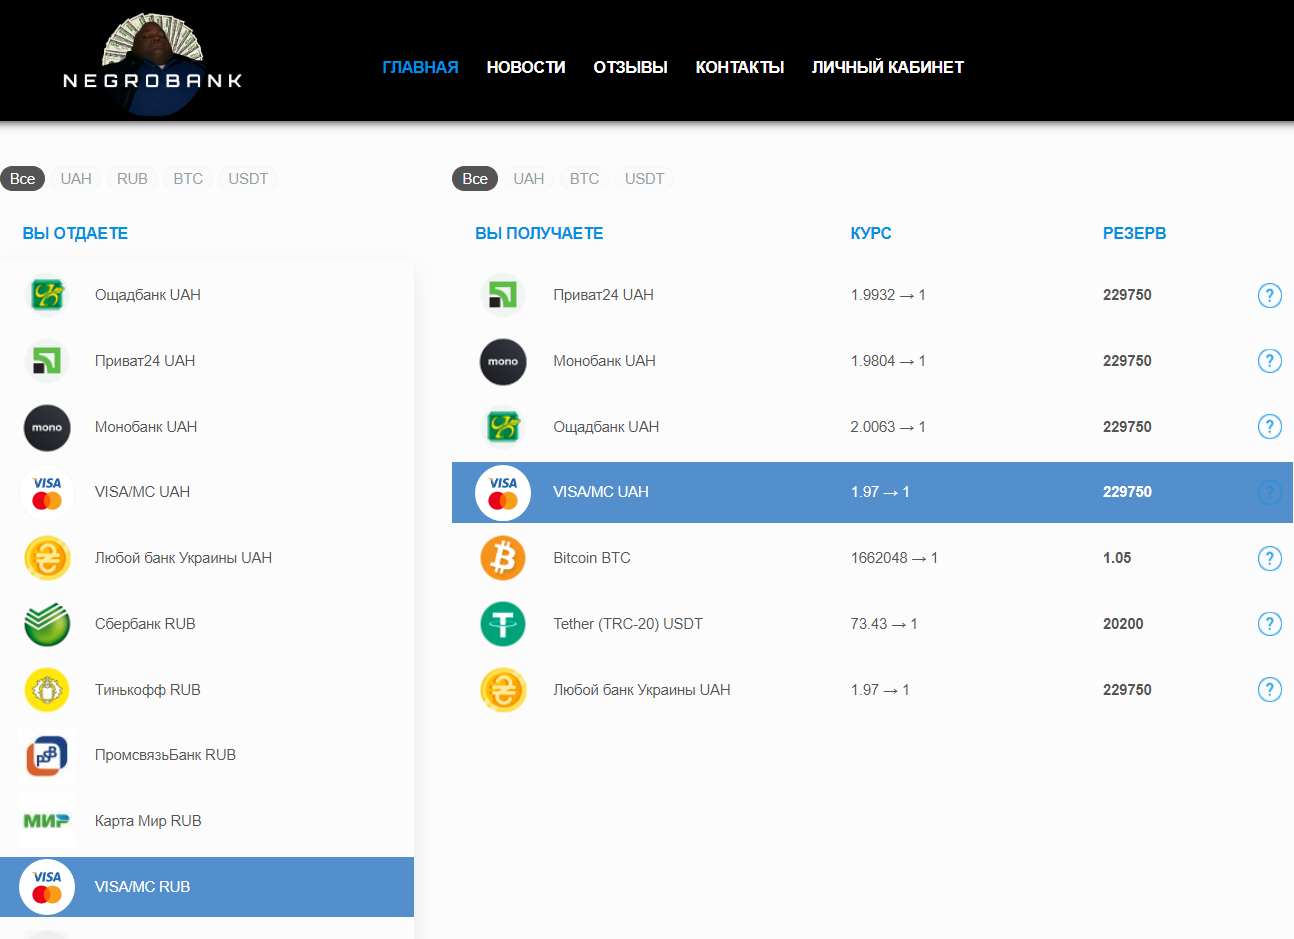
Task: Open the help icon for Tether USDT
Action: [1269, 624]
